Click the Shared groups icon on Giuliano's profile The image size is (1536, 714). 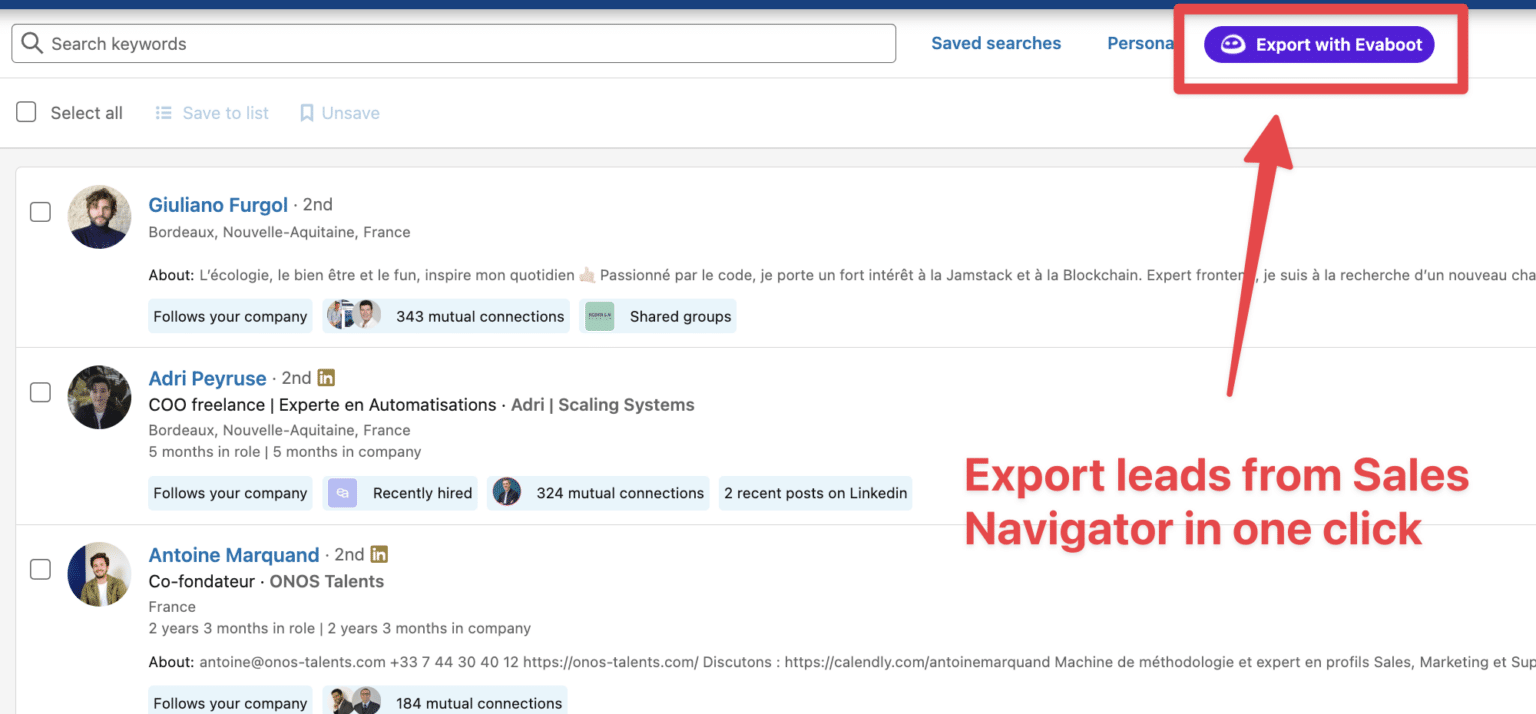(598, 316)
